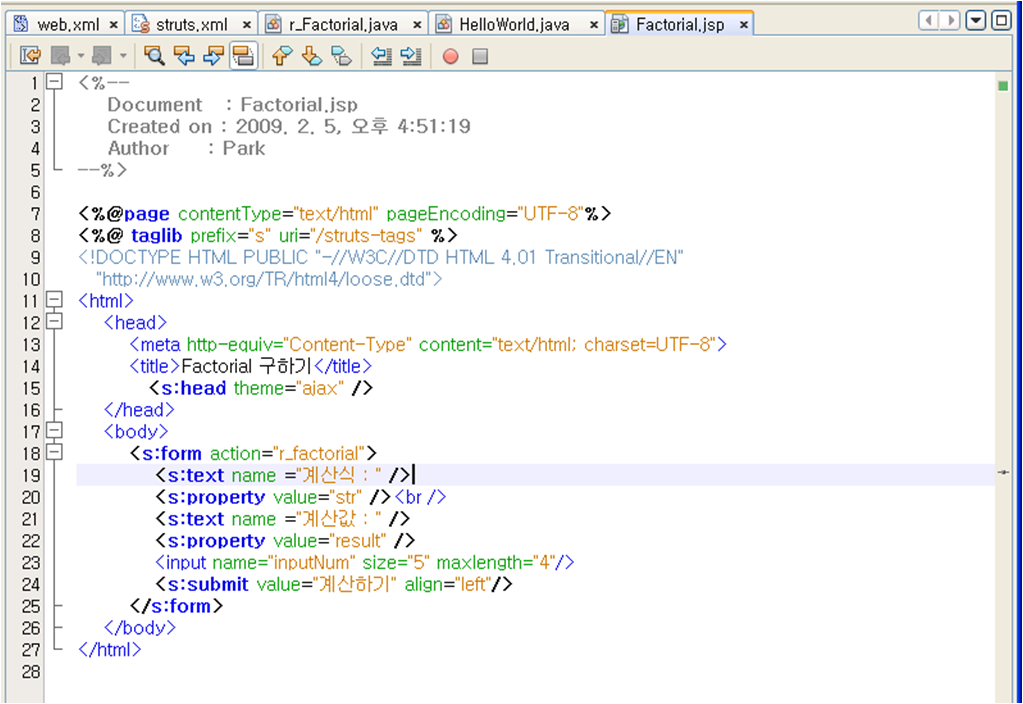The height and width of the screenshot is (704, 1023).
Task: Start macro recording with the red circle
Action: 450,57
